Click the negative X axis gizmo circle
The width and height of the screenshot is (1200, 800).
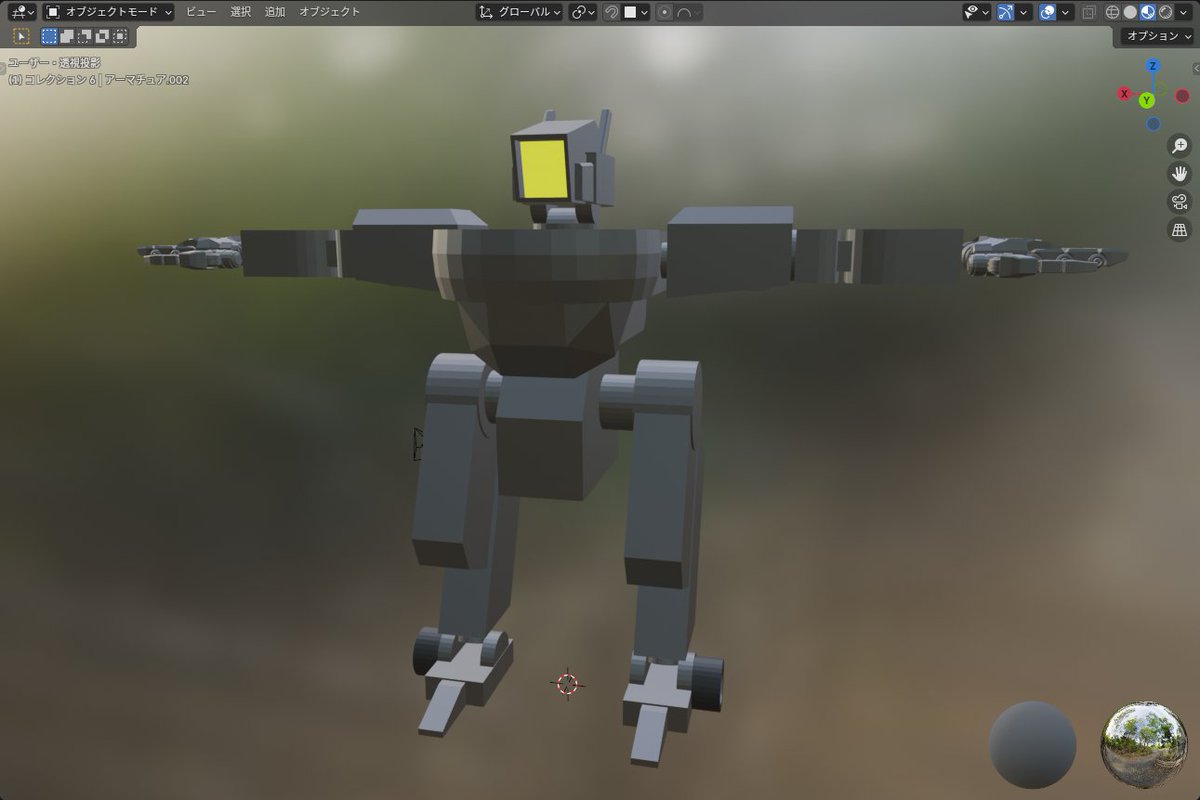click(1182, 96)
